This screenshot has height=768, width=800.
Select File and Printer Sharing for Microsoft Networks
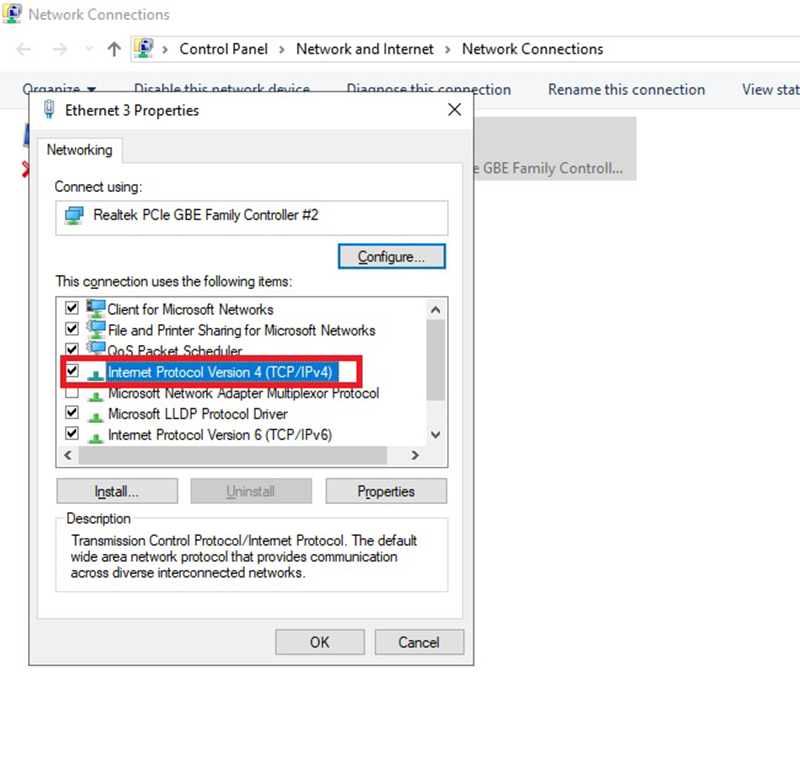coord(242,330)
